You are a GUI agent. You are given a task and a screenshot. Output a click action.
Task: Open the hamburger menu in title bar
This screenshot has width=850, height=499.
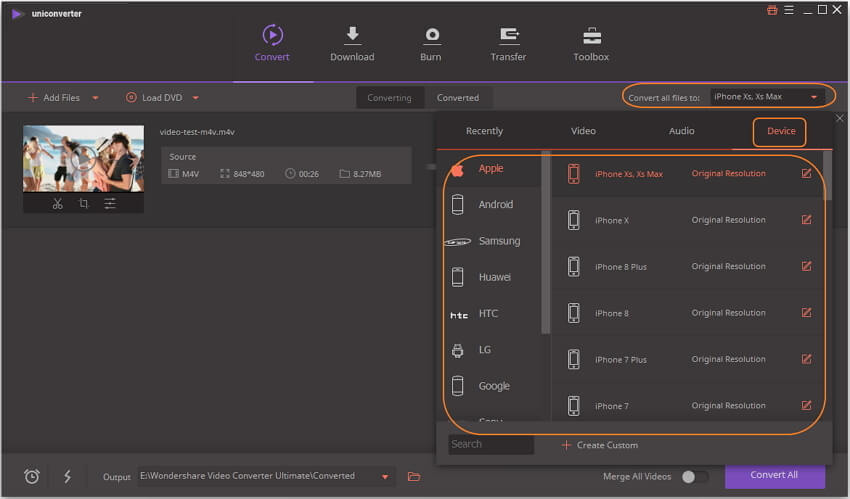[x=789, y=10]
